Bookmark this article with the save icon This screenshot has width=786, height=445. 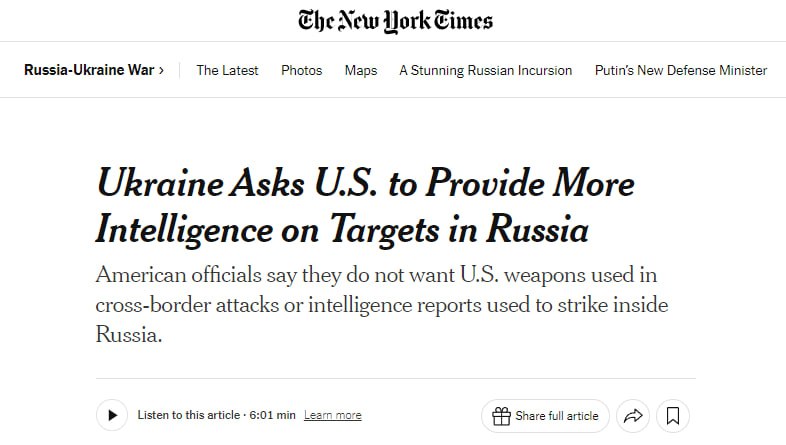click(x=674, y=416)
